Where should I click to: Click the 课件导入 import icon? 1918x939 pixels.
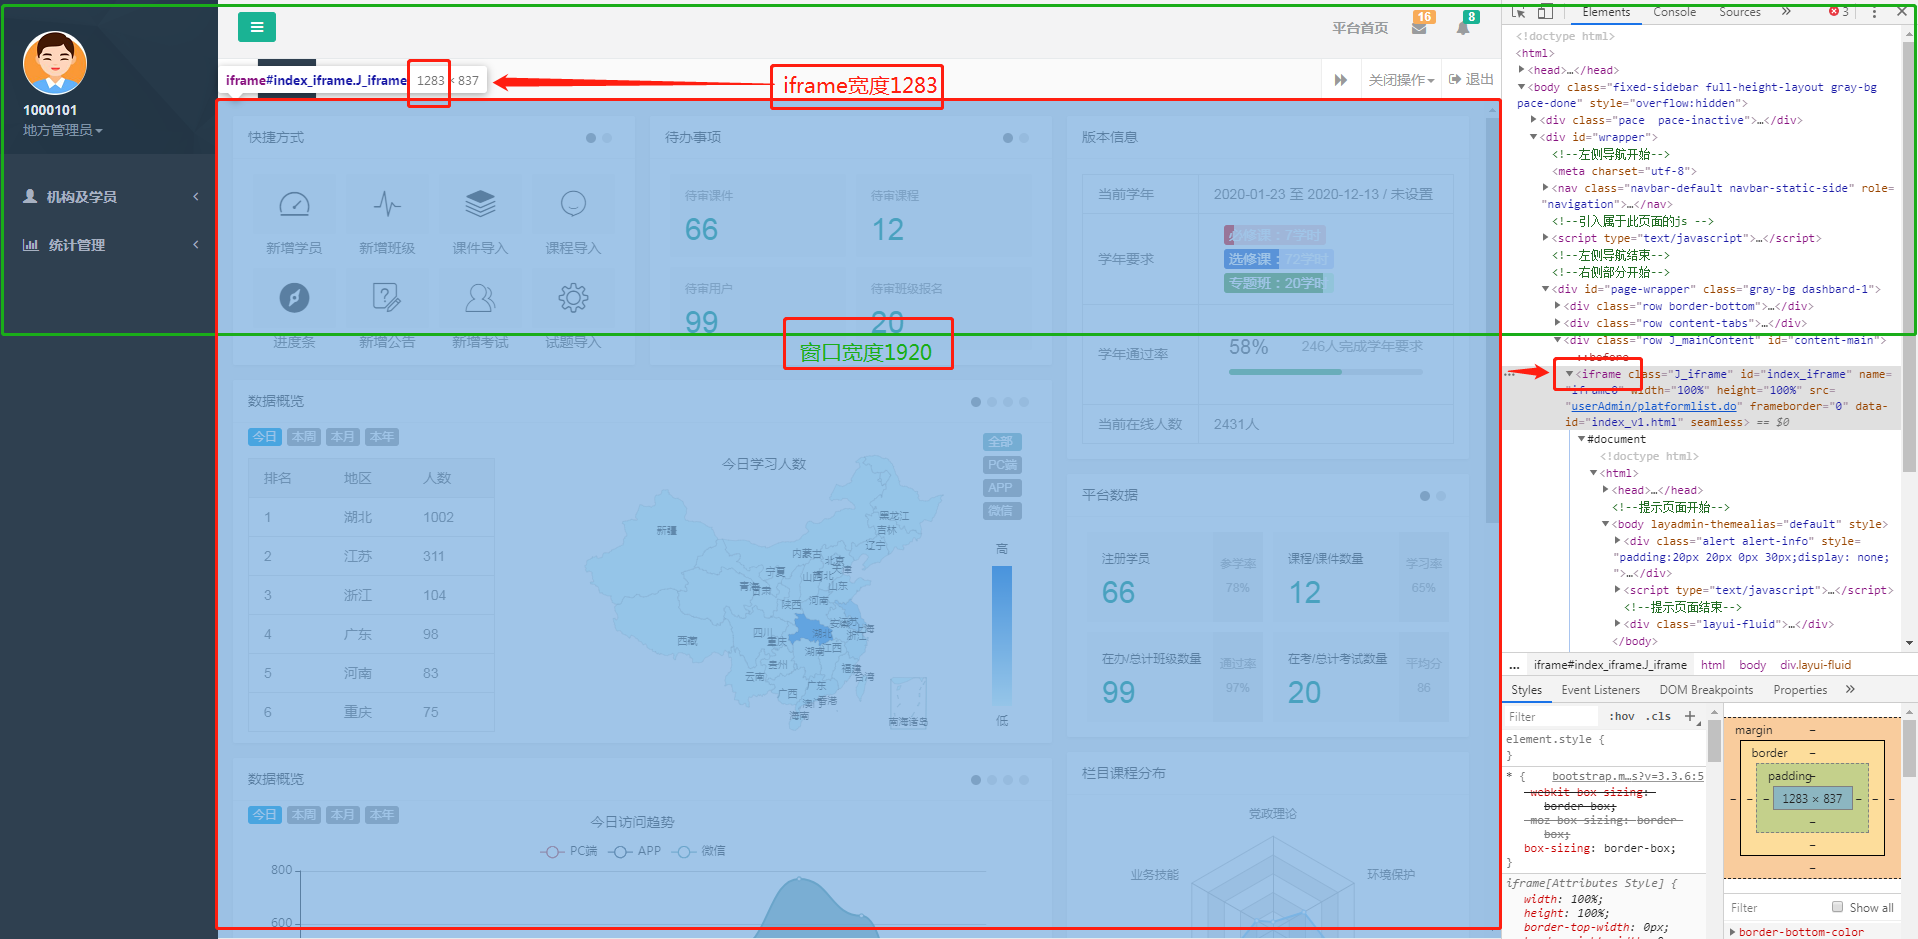click(x=480, y=205)
